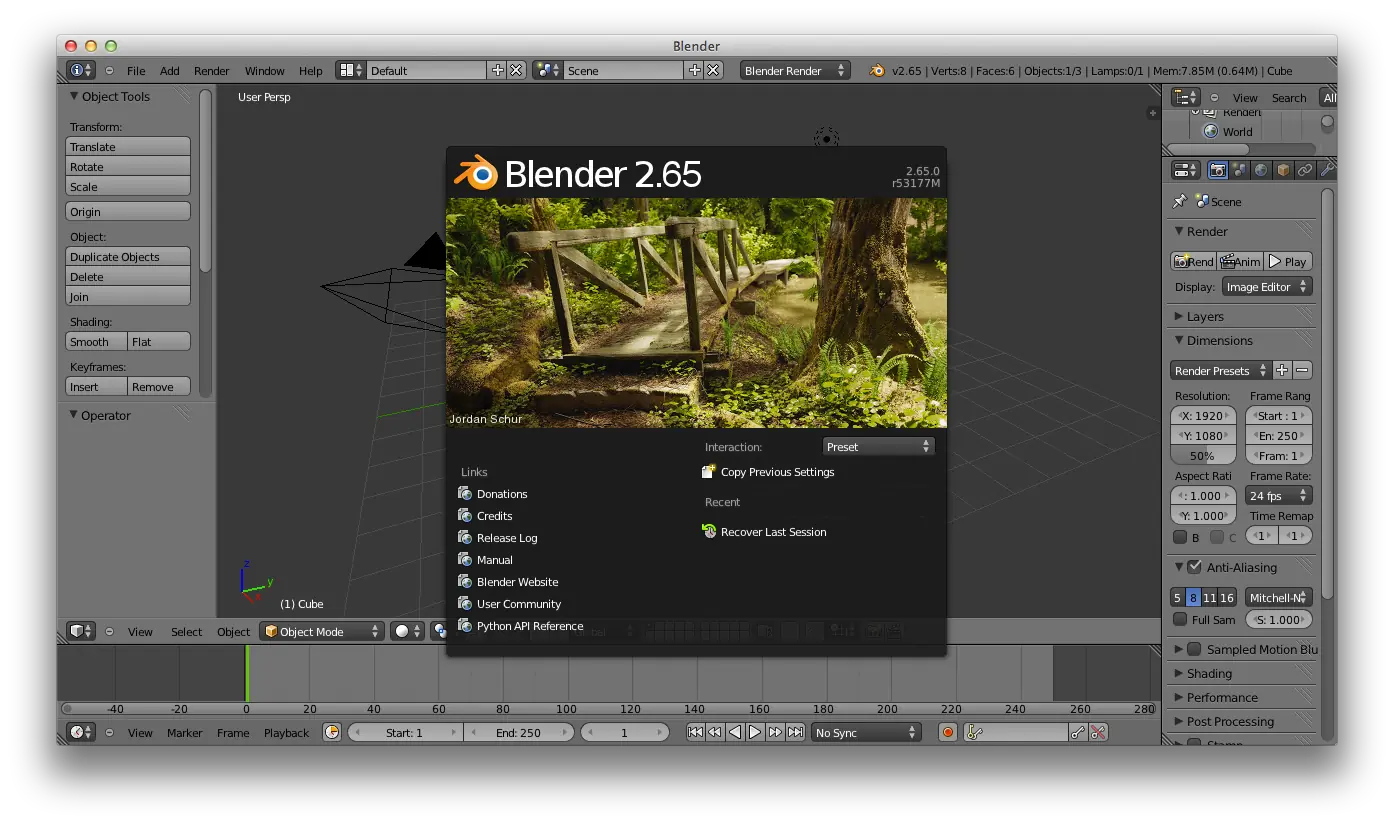Click the anti-aliasing filter size S slider
The image size is (1394, 824).
pos(1279,620)
